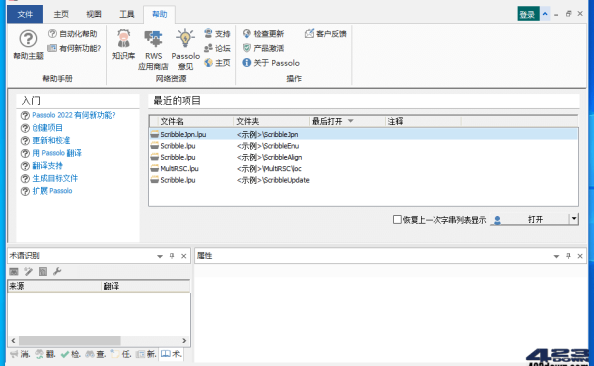Open 属性 panel options dropdown
Viewport: 594px width, 366px height.
tap(556, 257)
